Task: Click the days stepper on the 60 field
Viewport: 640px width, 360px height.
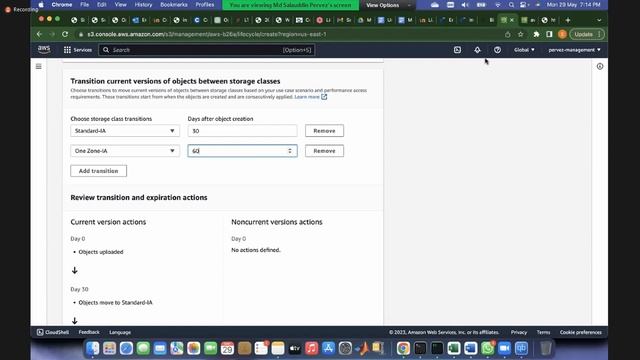Action: [290, 151]
